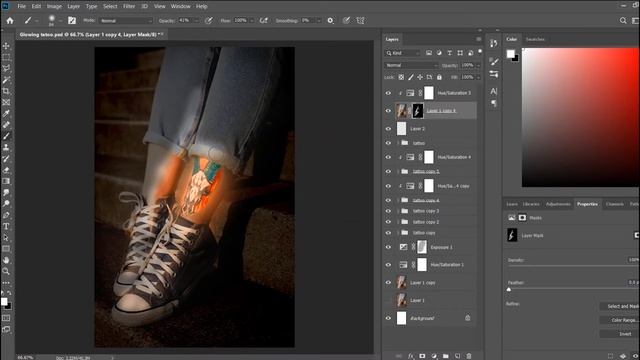Hide the Hue/Saturation 1 layer
Screen dimensions: 640x360
click(388, 264)
